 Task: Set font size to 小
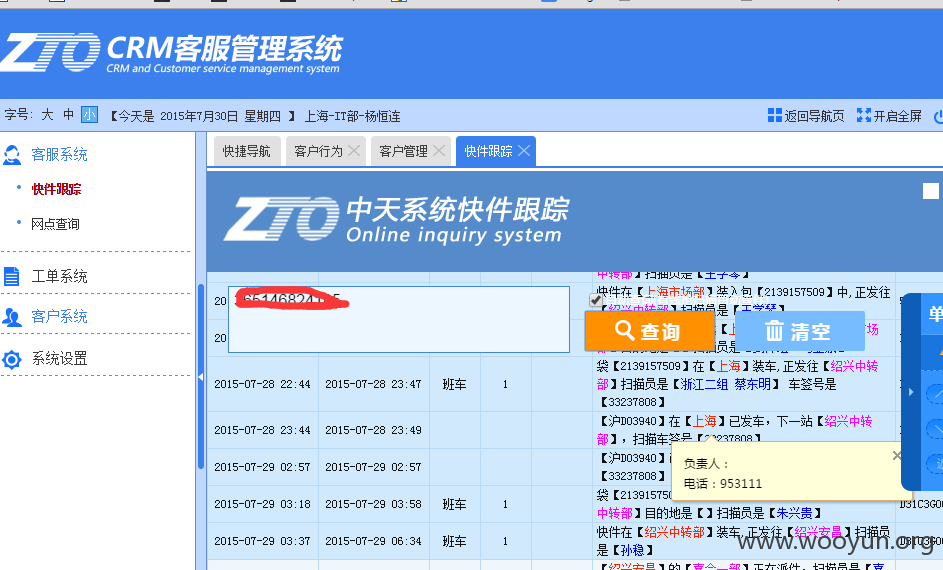point(90,115)
